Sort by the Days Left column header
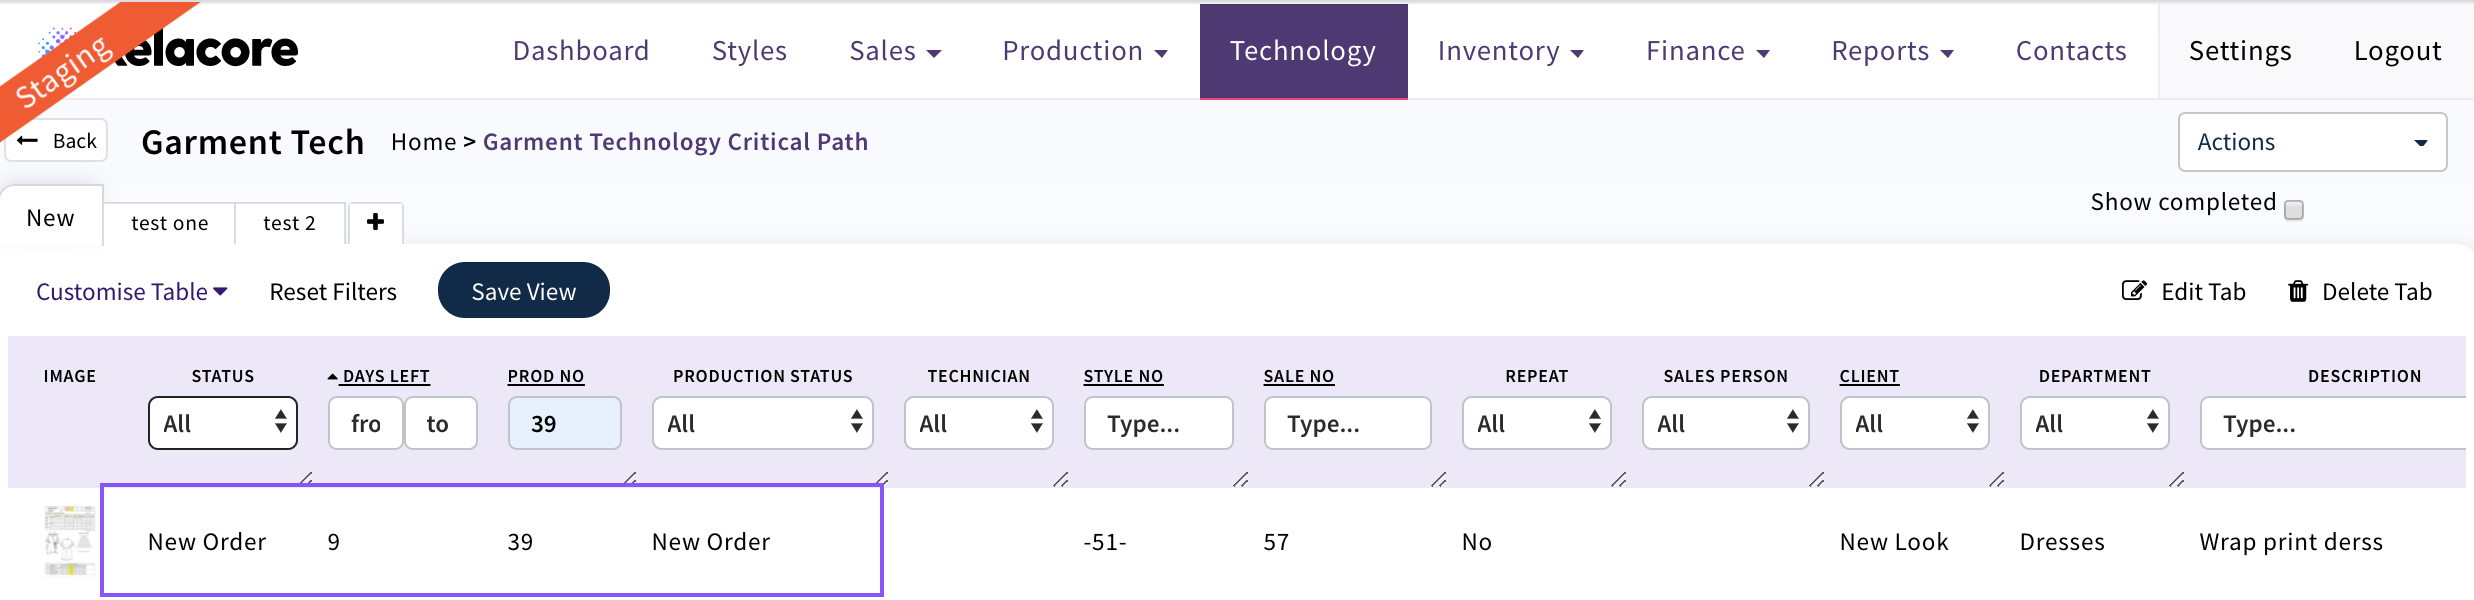 (x=385, y=376)
